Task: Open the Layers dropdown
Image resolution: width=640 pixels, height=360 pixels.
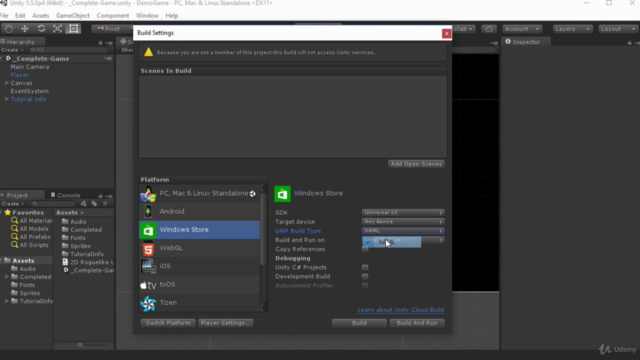Action: click(572, 29)
